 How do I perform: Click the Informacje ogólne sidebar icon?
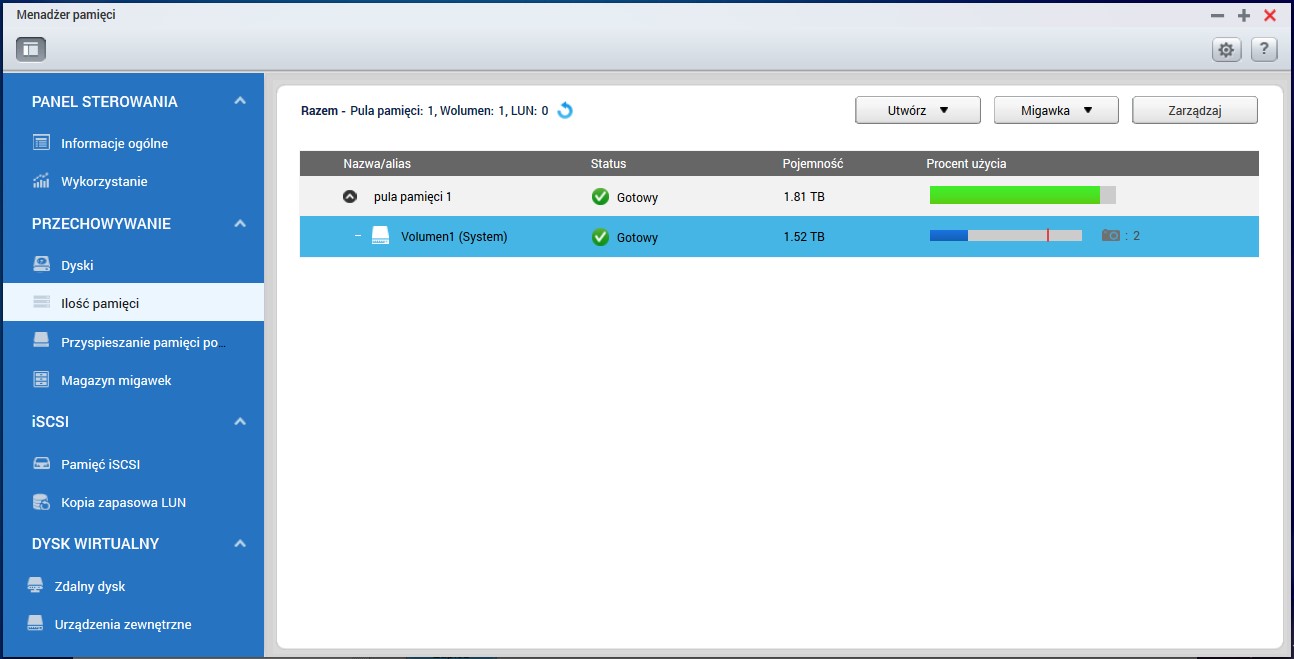coord(41,143)
